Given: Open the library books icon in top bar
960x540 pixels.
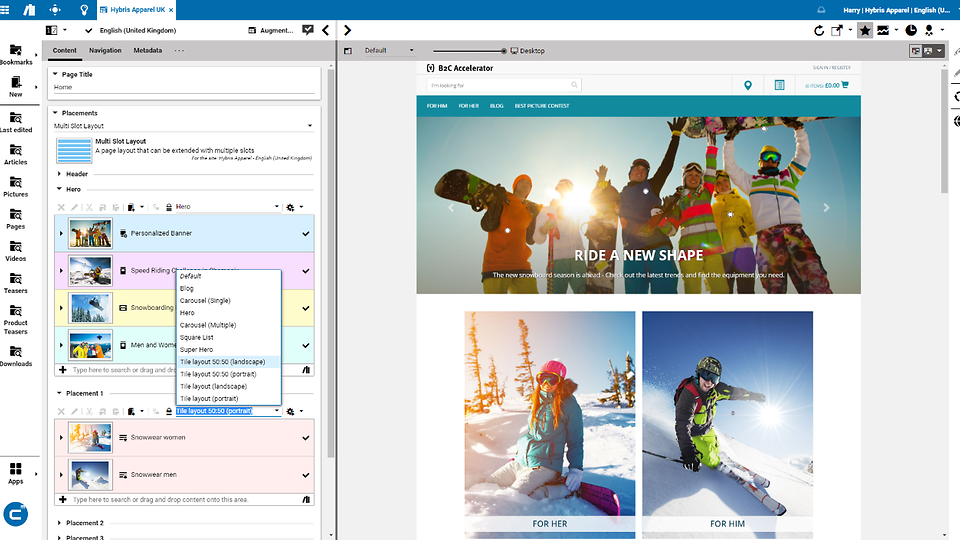Looking at the screenshot, I should coord(29,10).
